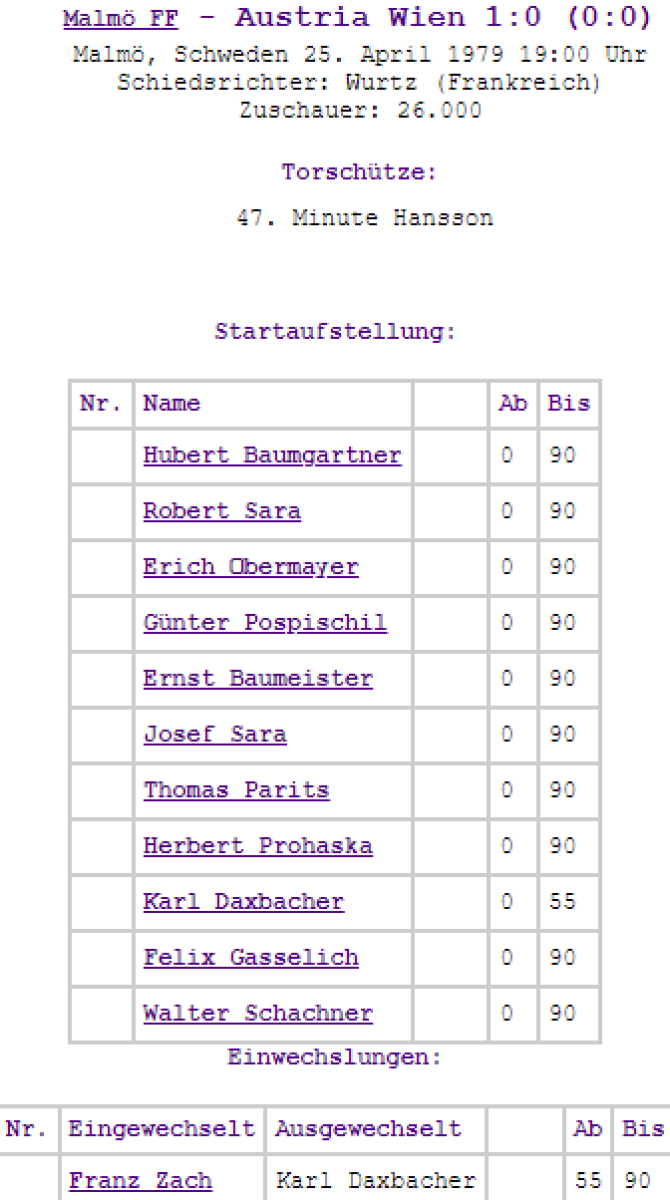This screenshot has width=670, height=1200.
Task: Click the Torschütze heading
Action: [x=359, y=172]
